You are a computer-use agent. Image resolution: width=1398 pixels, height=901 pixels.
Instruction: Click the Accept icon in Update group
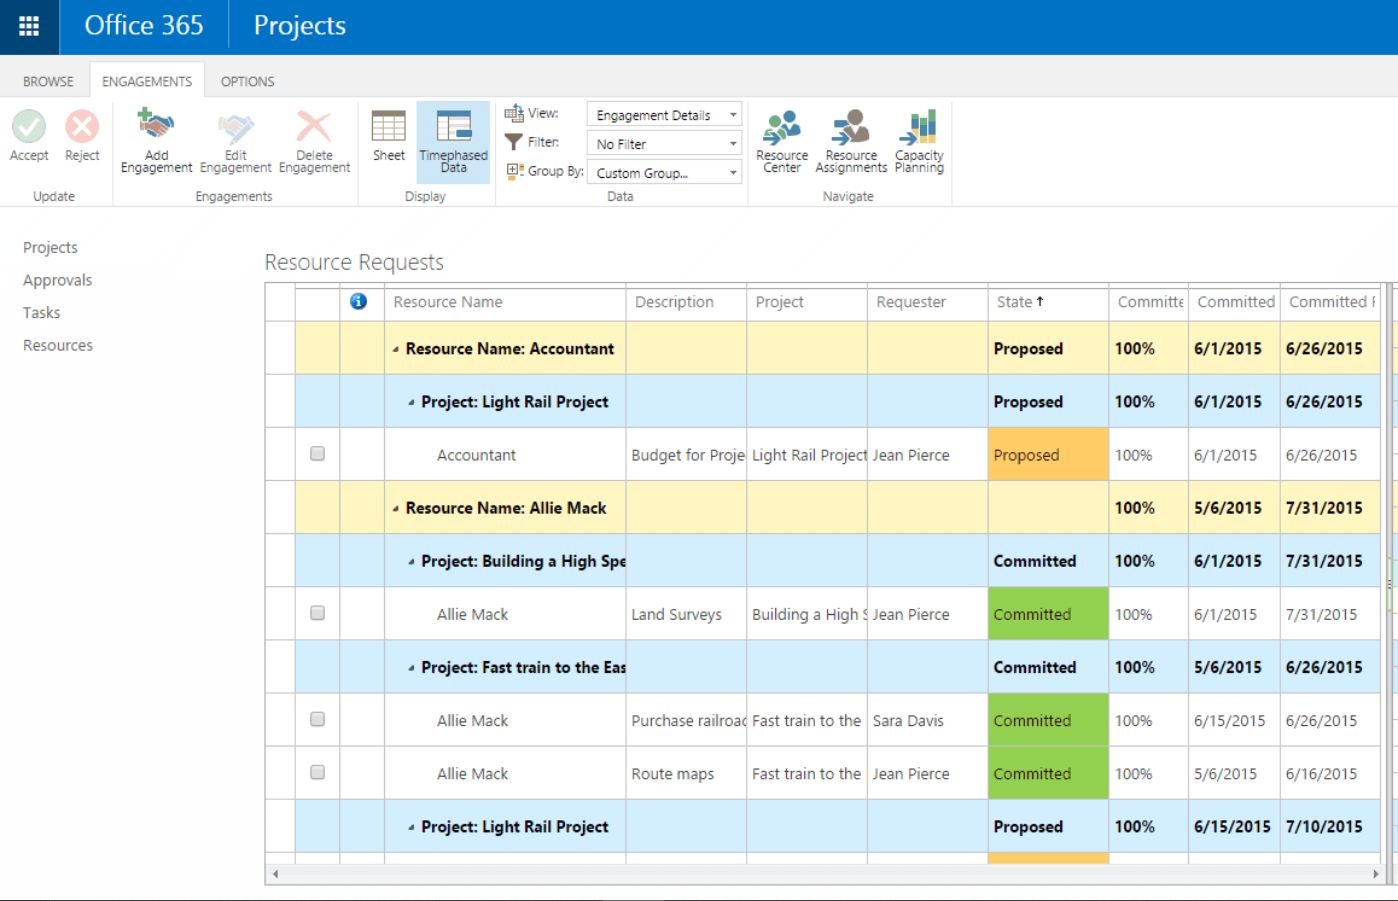coord(29,135)
